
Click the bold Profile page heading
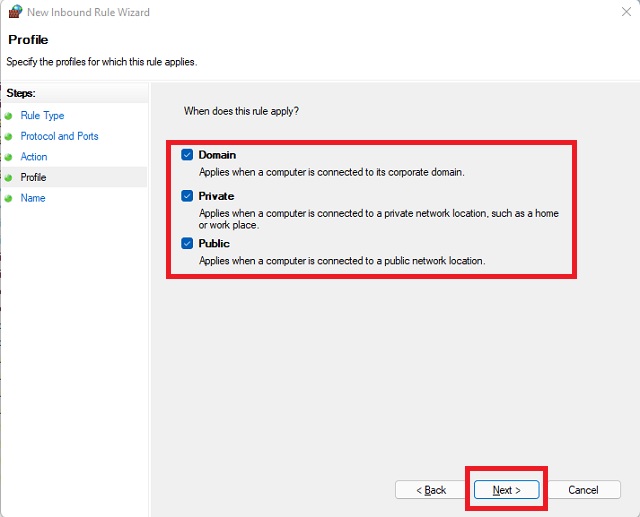tap(28, 40)
